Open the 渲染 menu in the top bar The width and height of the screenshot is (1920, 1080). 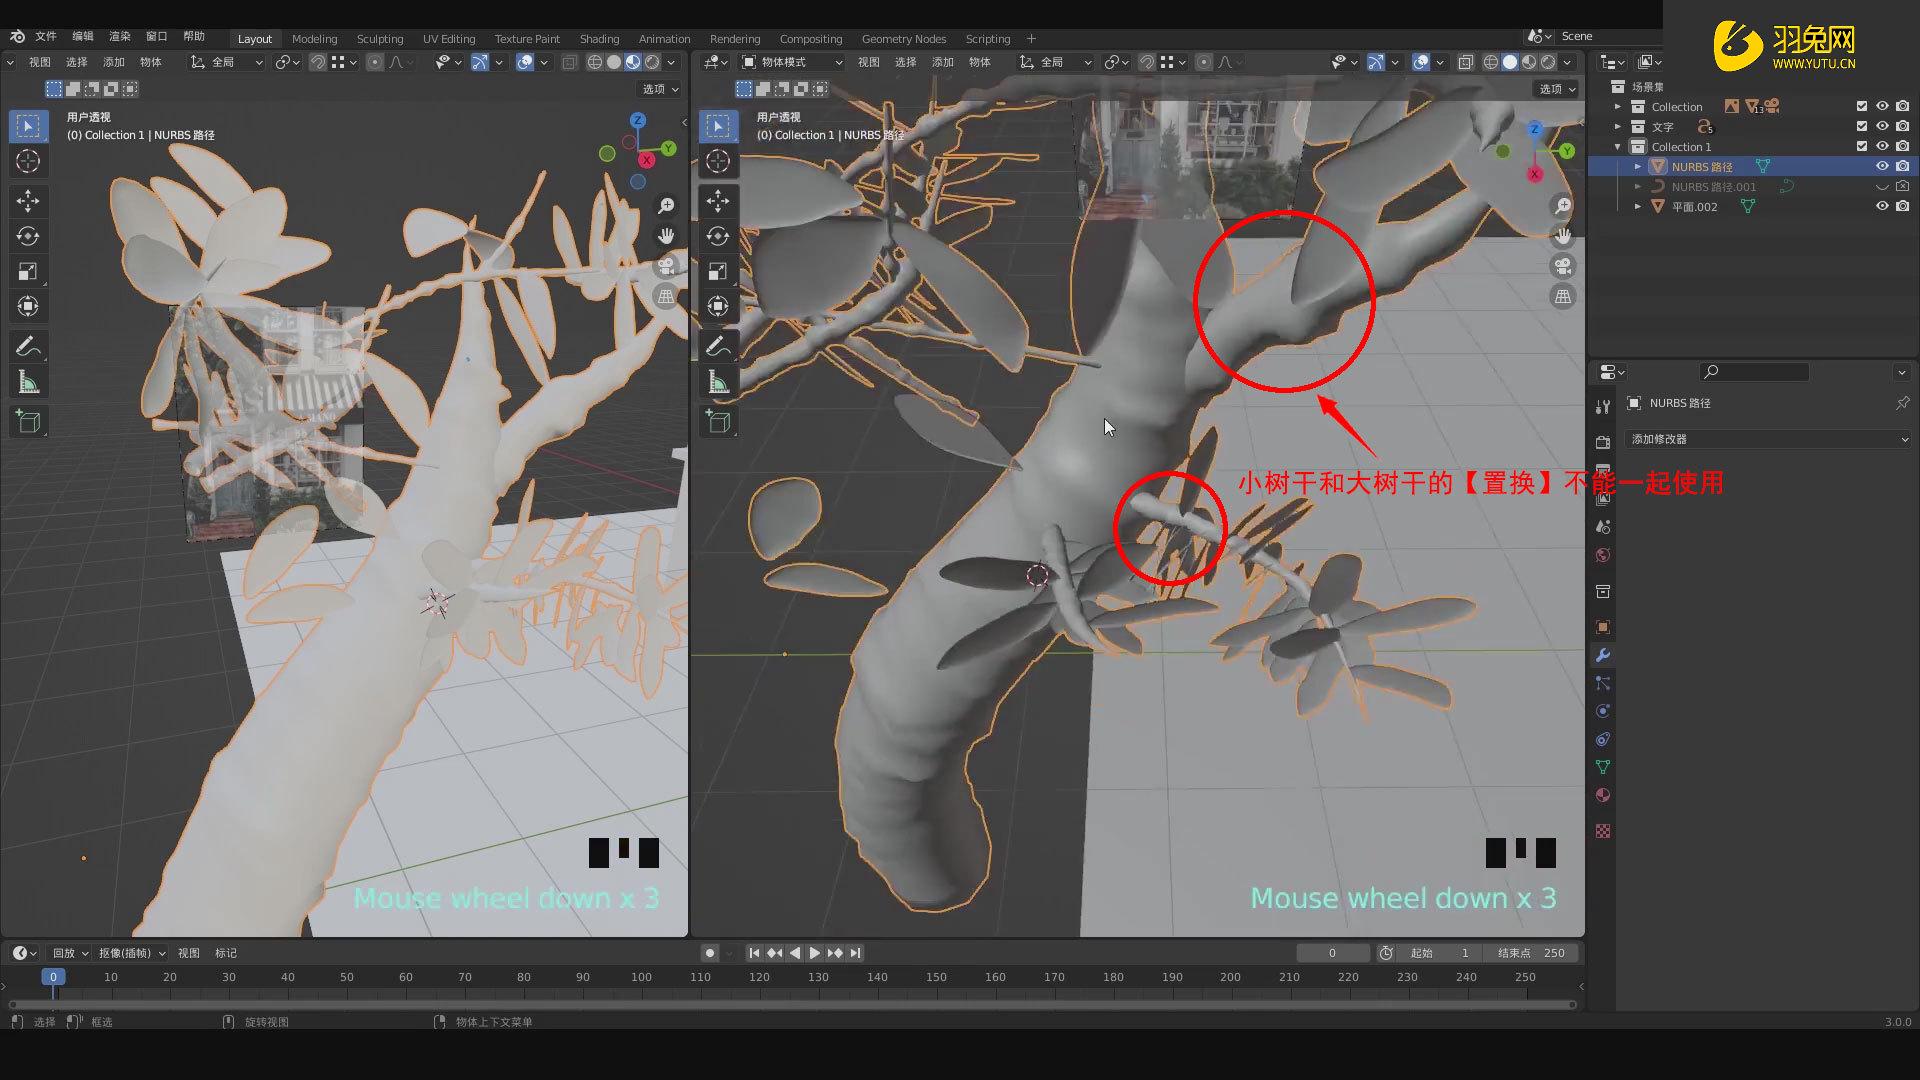[x=119, y=36]
